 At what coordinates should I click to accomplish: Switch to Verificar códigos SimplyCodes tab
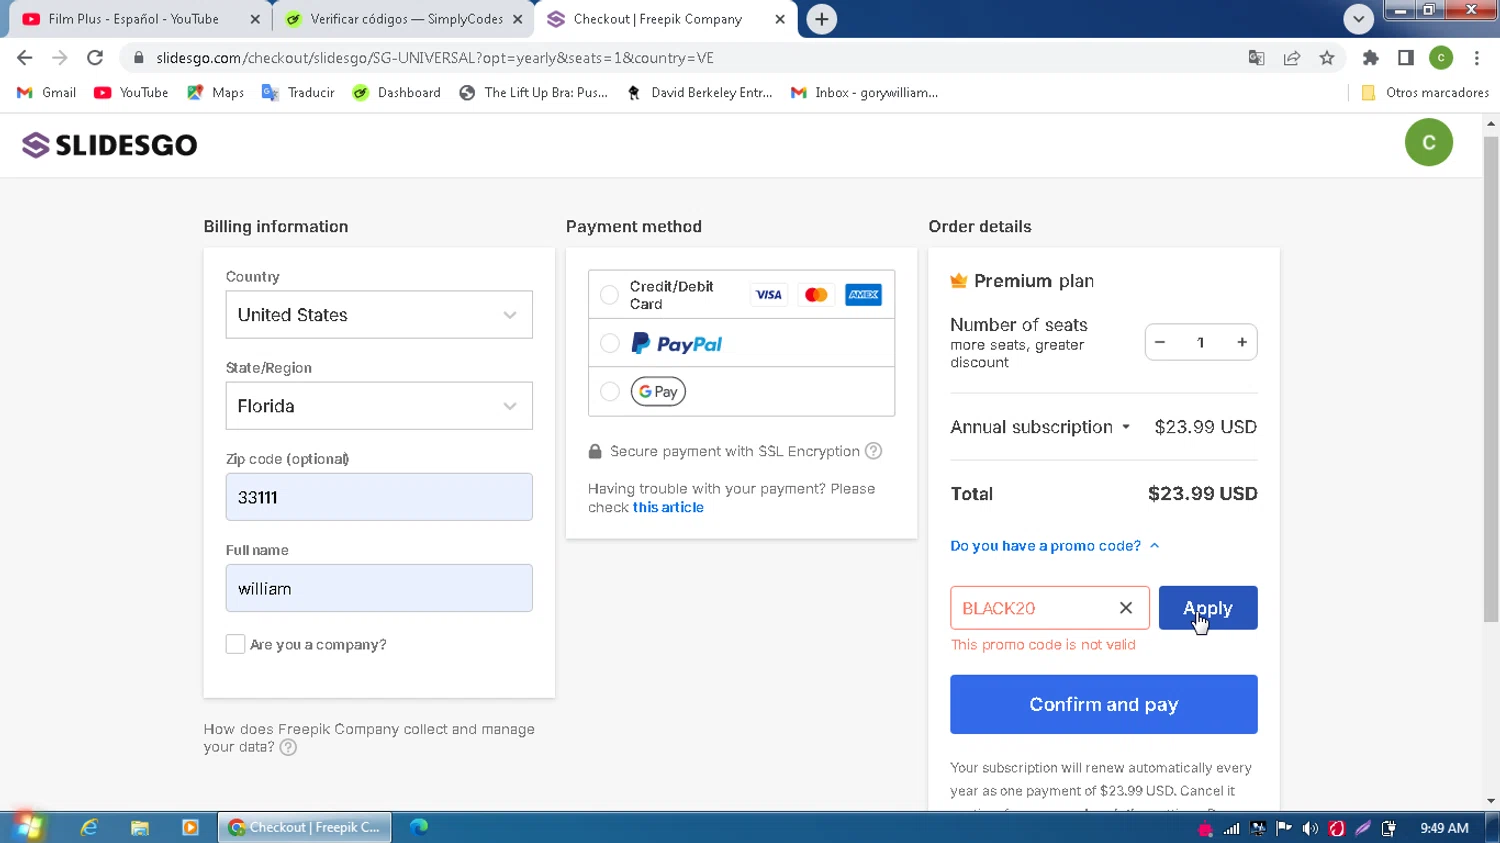[x=402, y=19]
